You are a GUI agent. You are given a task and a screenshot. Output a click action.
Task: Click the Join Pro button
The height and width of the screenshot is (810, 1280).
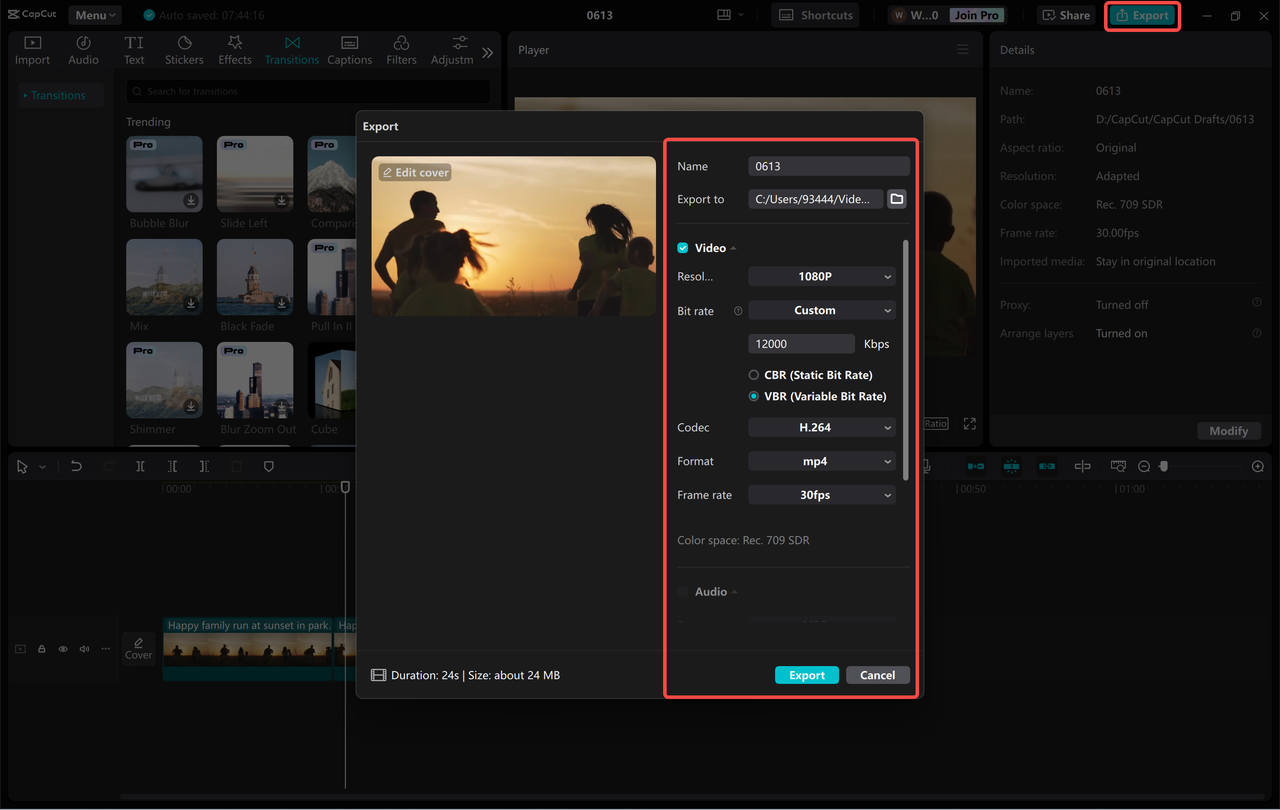coord(977,15)
